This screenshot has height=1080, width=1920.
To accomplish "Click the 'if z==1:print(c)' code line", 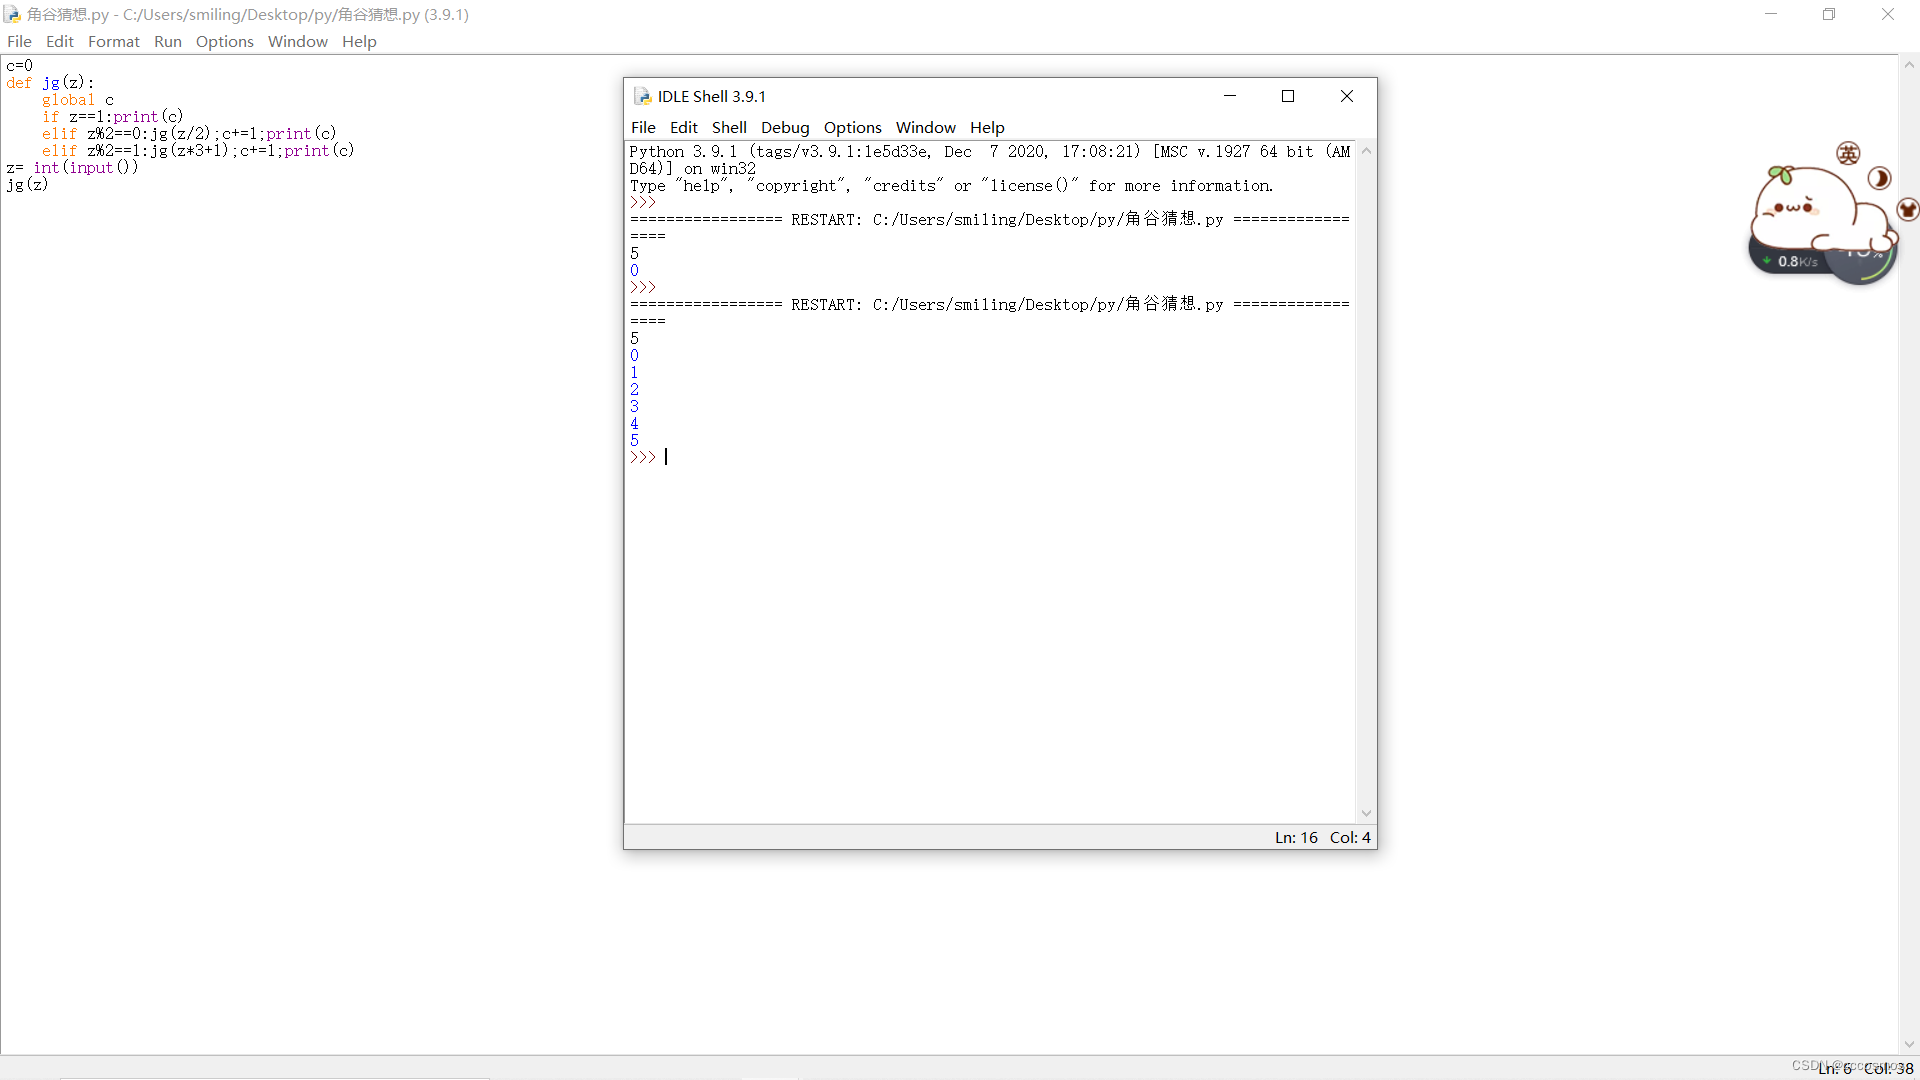I will 113,117.
